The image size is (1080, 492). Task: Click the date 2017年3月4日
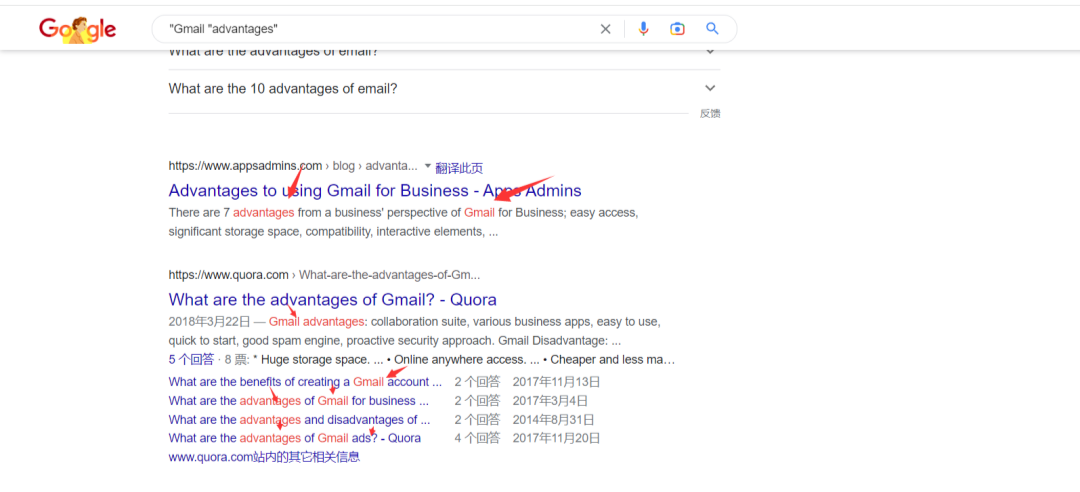coord(550,400)
